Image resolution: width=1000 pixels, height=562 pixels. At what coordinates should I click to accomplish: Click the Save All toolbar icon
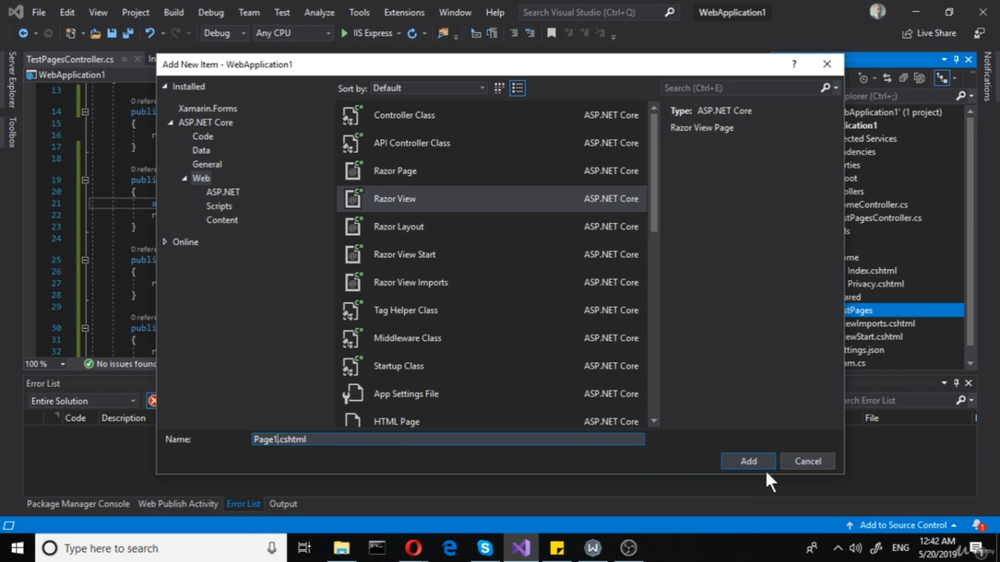tap(128, 33)
